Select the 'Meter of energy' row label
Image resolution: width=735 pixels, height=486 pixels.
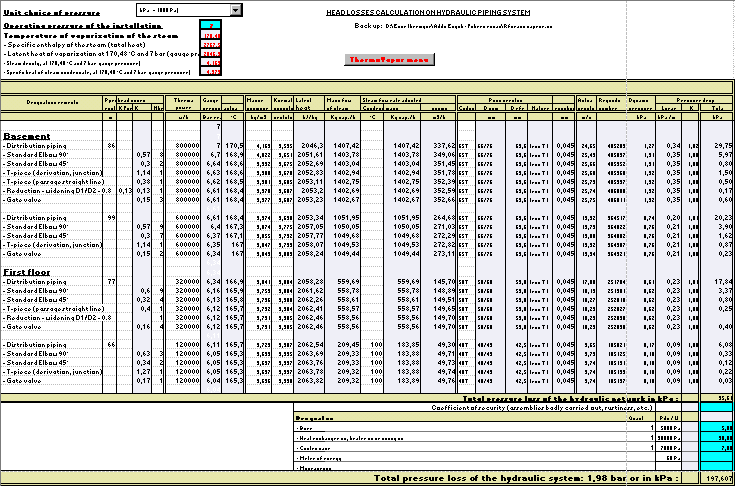[x=319, y=458]
